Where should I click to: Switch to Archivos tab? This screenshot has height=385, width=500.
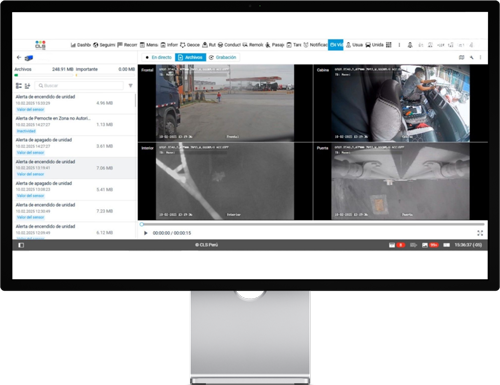click(190, 57)
